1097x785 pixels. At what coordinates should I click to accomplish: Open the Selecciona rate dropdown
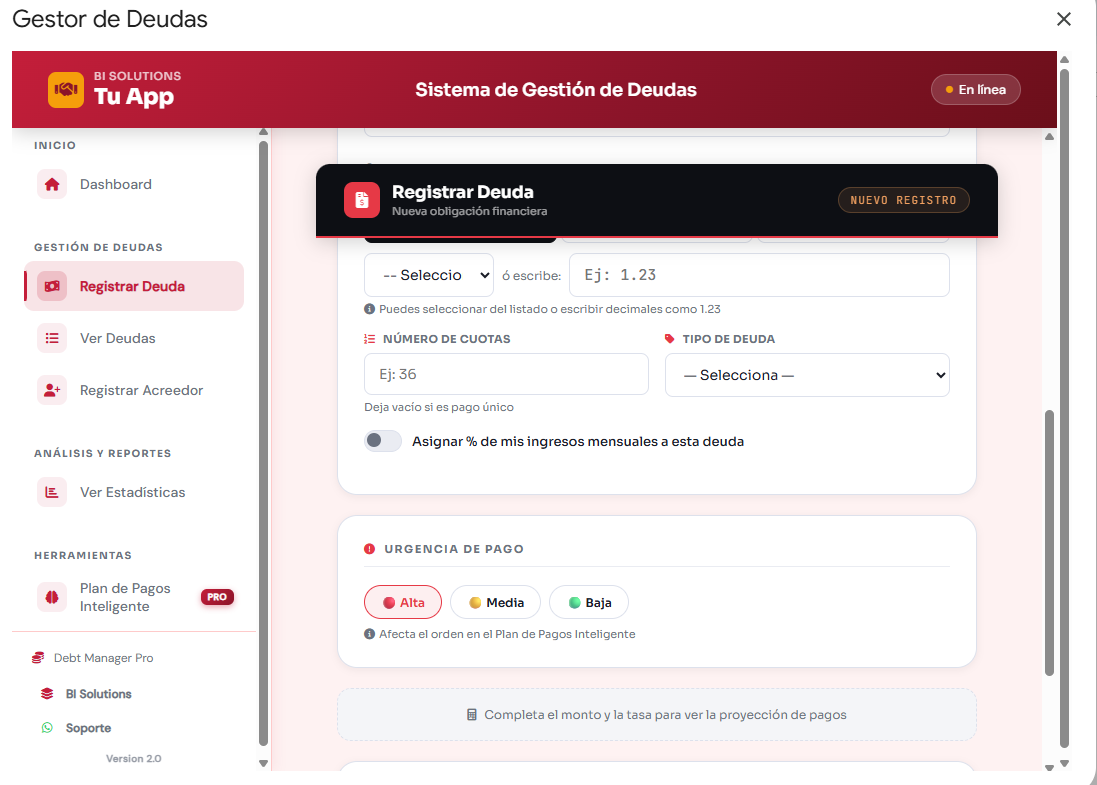pos(429,276)
